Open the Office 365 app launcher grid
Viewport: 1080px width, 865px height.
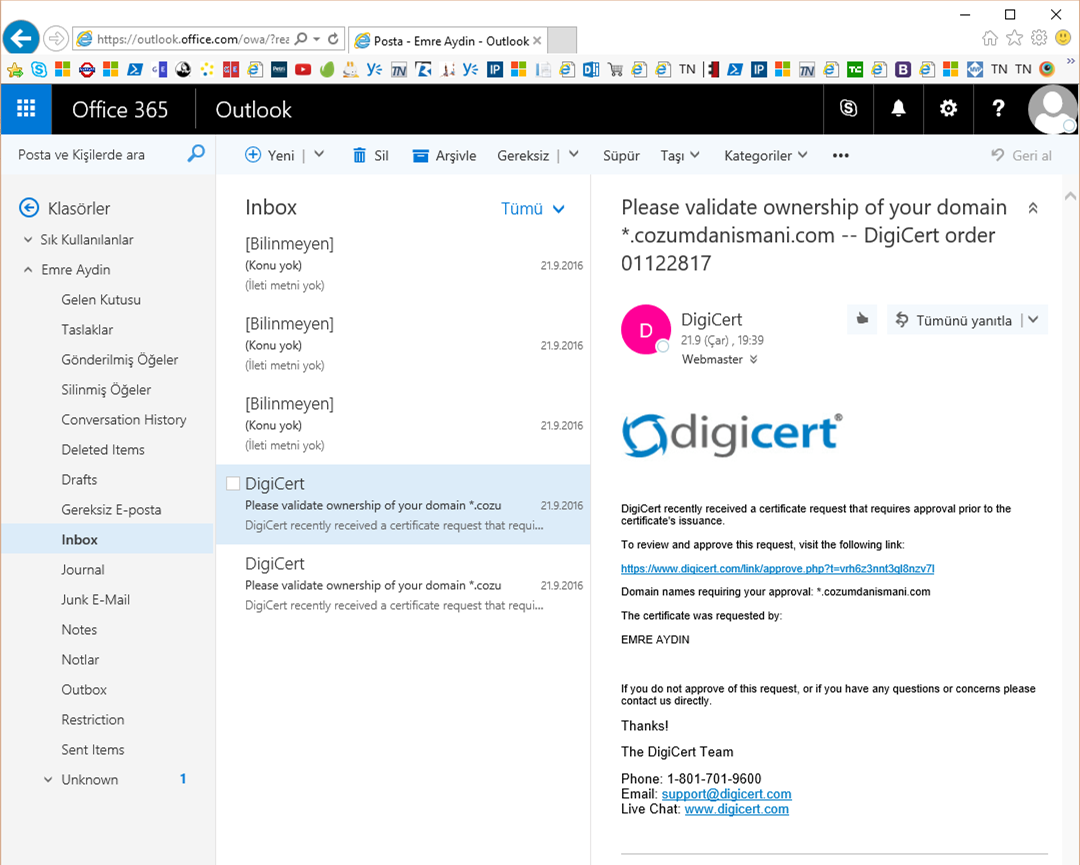pos(26,109)
